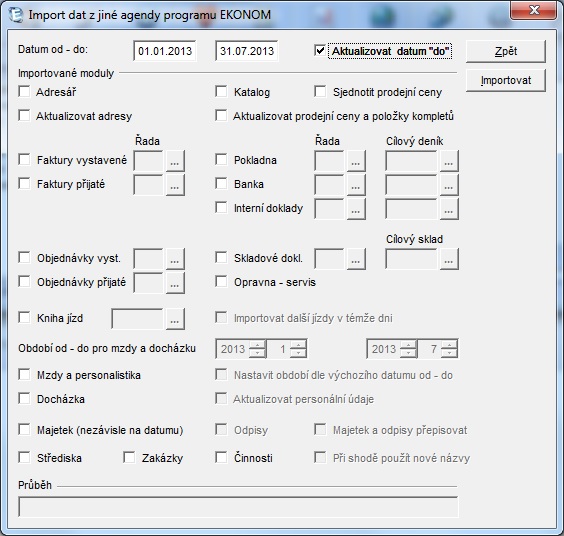The height and width of the screenshot is (536, 564).
Task: Close the Import dat dialog window
Action: tap(533, 10)
